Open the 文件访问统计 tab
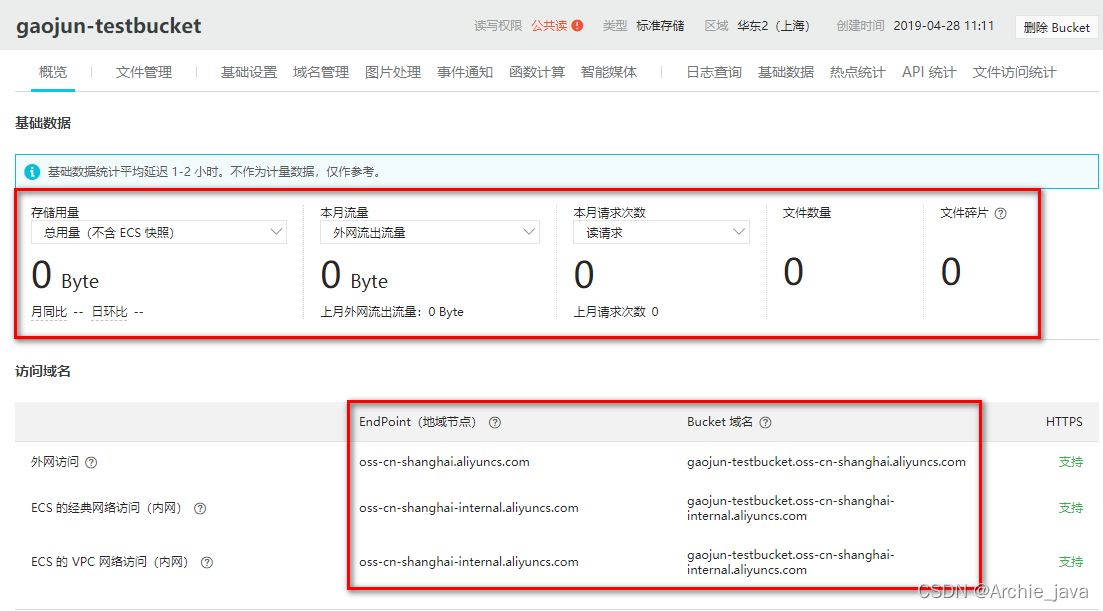The image size is (1103, 611). coord(1014,72)
